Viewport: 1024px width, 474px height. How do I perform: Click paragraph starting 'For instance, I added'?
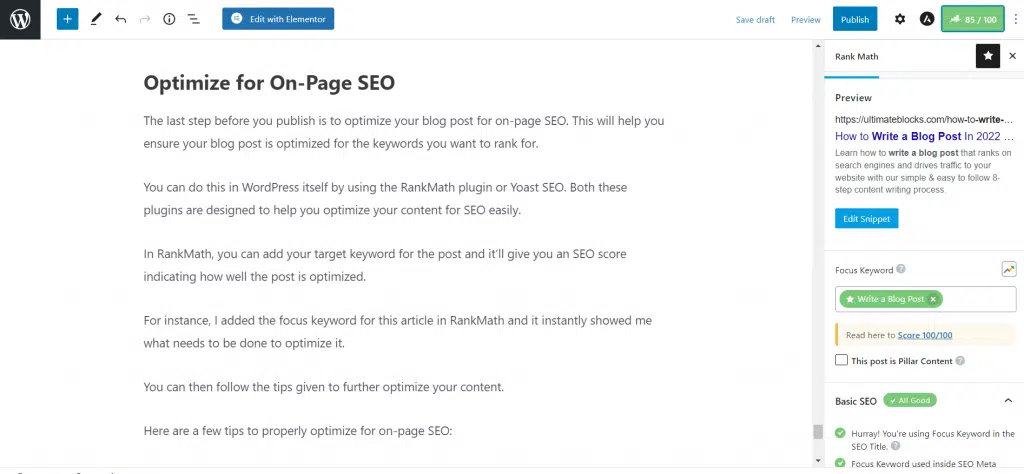point(398,332)
